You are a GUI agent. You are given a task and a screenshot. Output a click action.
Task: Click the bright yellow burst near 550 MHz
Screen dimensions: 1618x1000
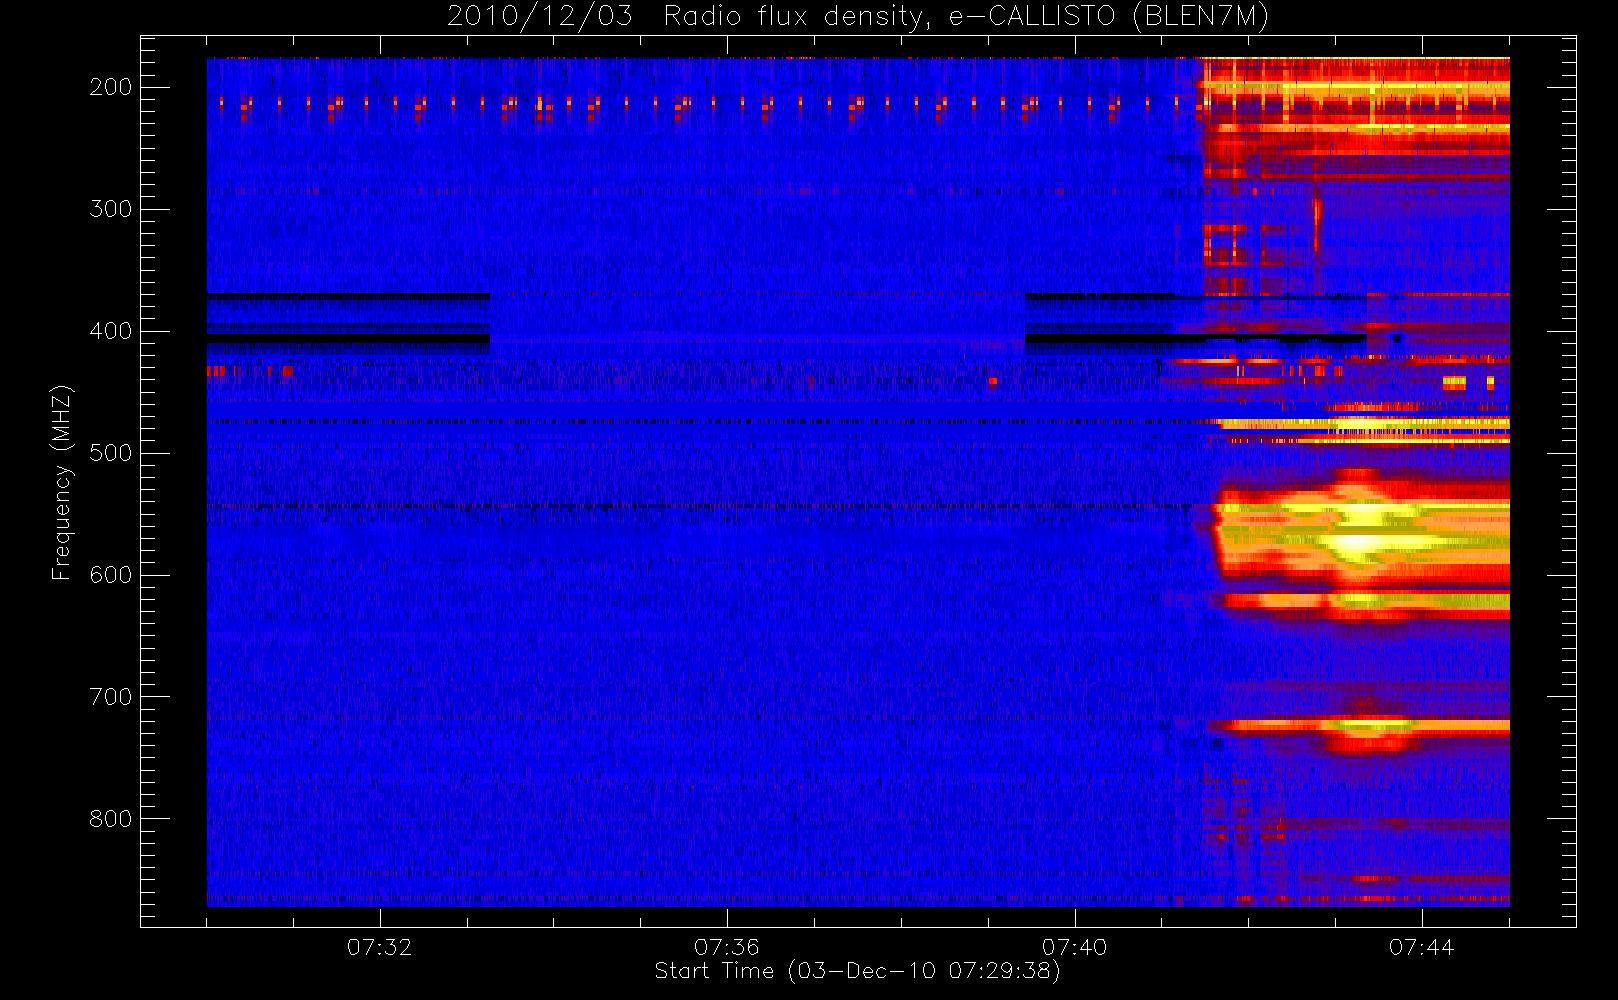pos(1360,535)
